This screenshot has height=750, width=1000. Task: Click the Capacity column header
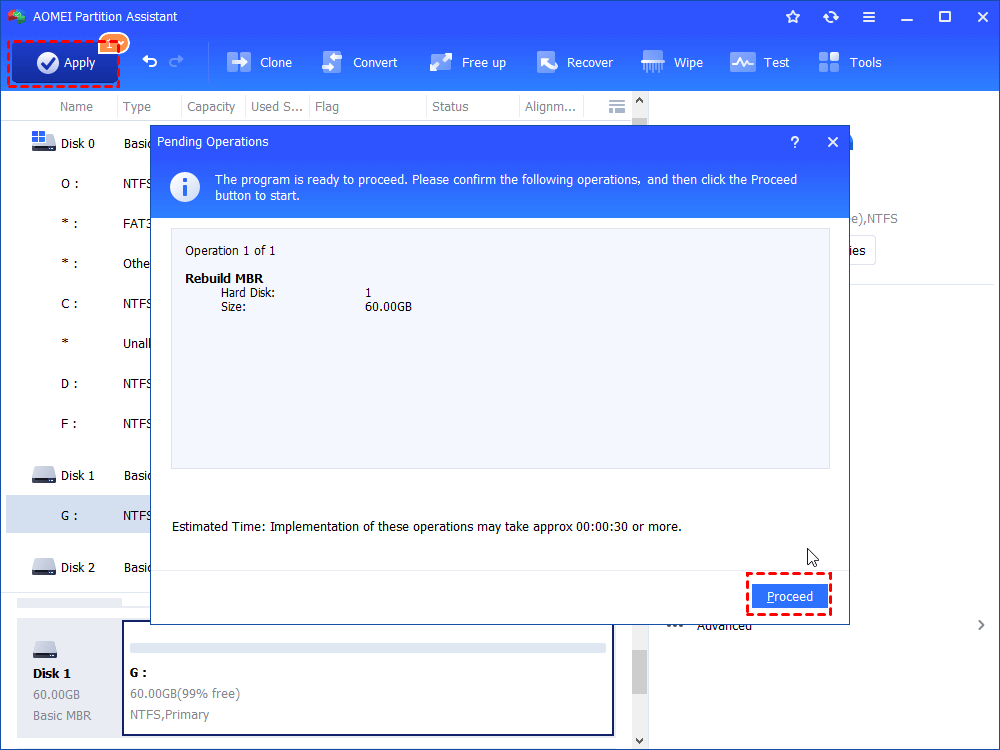211,107
